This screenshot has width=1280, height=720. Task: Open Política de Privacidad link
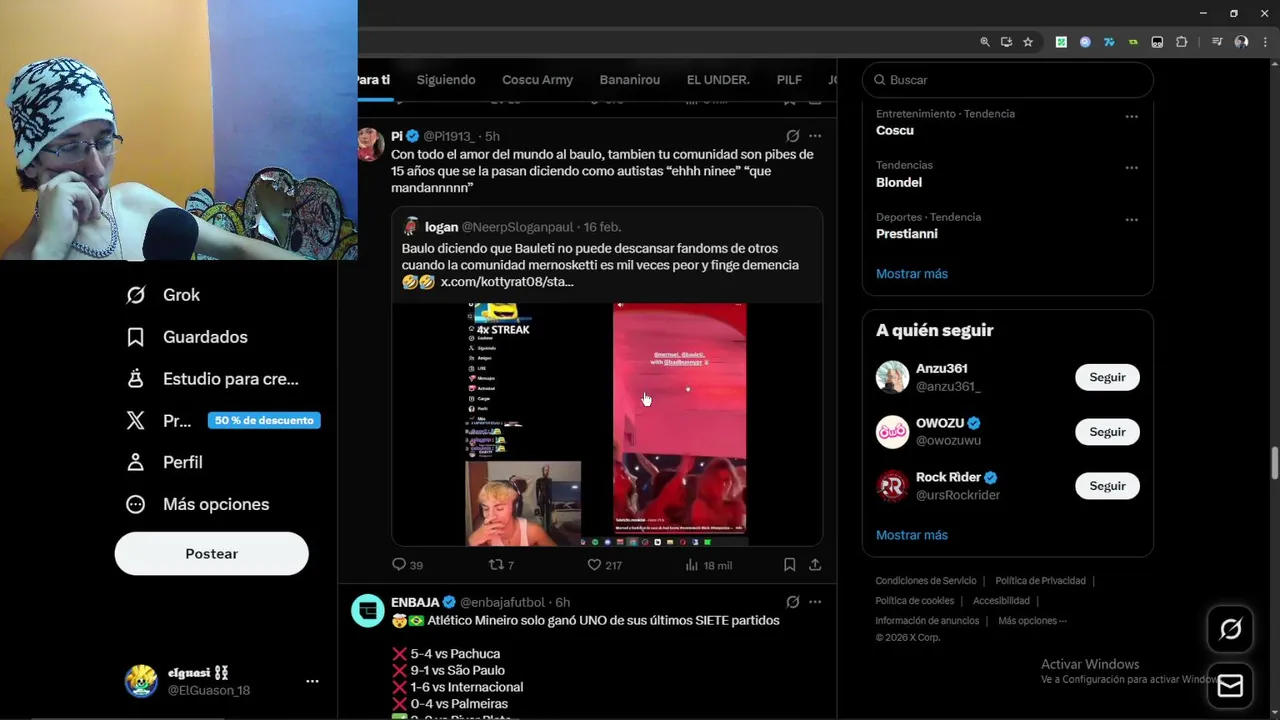[x=1041, y=581]
